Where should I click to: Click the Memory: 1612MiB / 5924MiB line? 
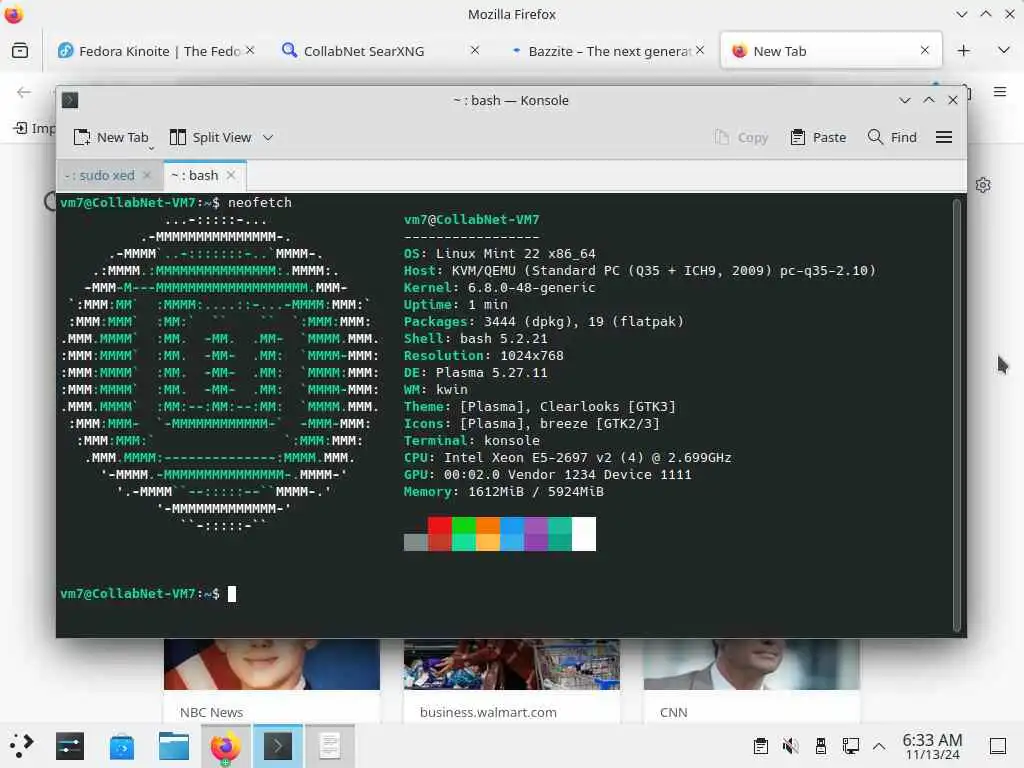tap(504, 491)
